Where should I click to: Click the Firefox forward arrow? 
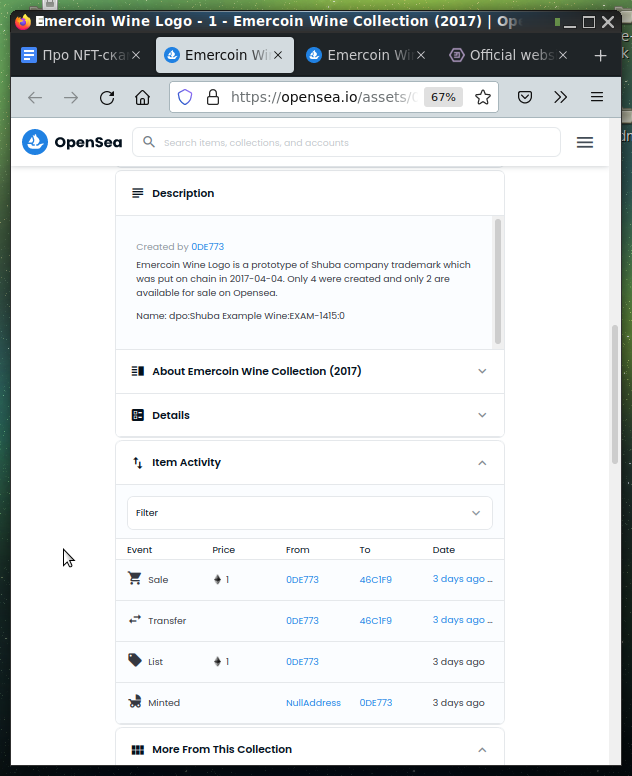[x=71, y=97]
